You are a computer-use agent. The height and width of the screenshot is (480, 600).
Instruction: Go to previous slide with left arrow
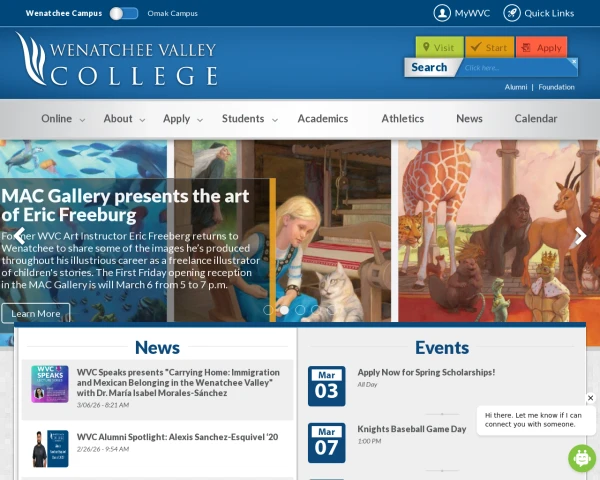19,237
